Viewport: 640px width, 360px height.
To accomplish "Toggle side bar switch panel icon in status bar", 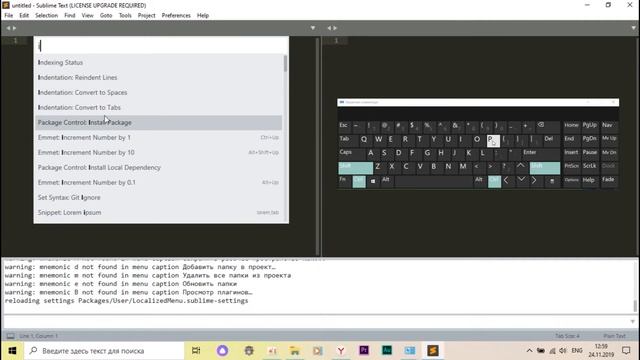I will pos(10,336).
